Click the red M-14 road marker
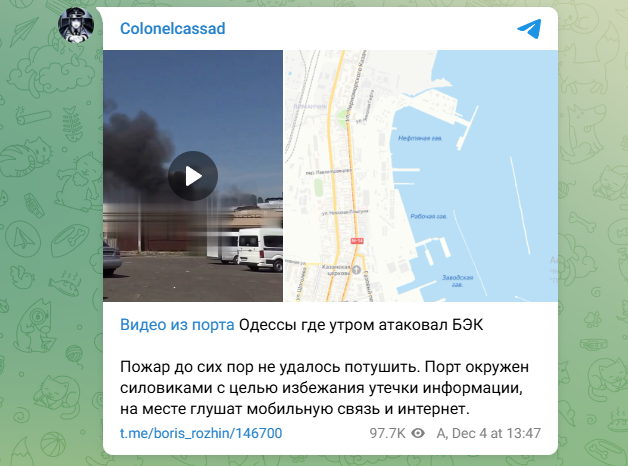Screen dimensions: 628x466 [357, 241]
